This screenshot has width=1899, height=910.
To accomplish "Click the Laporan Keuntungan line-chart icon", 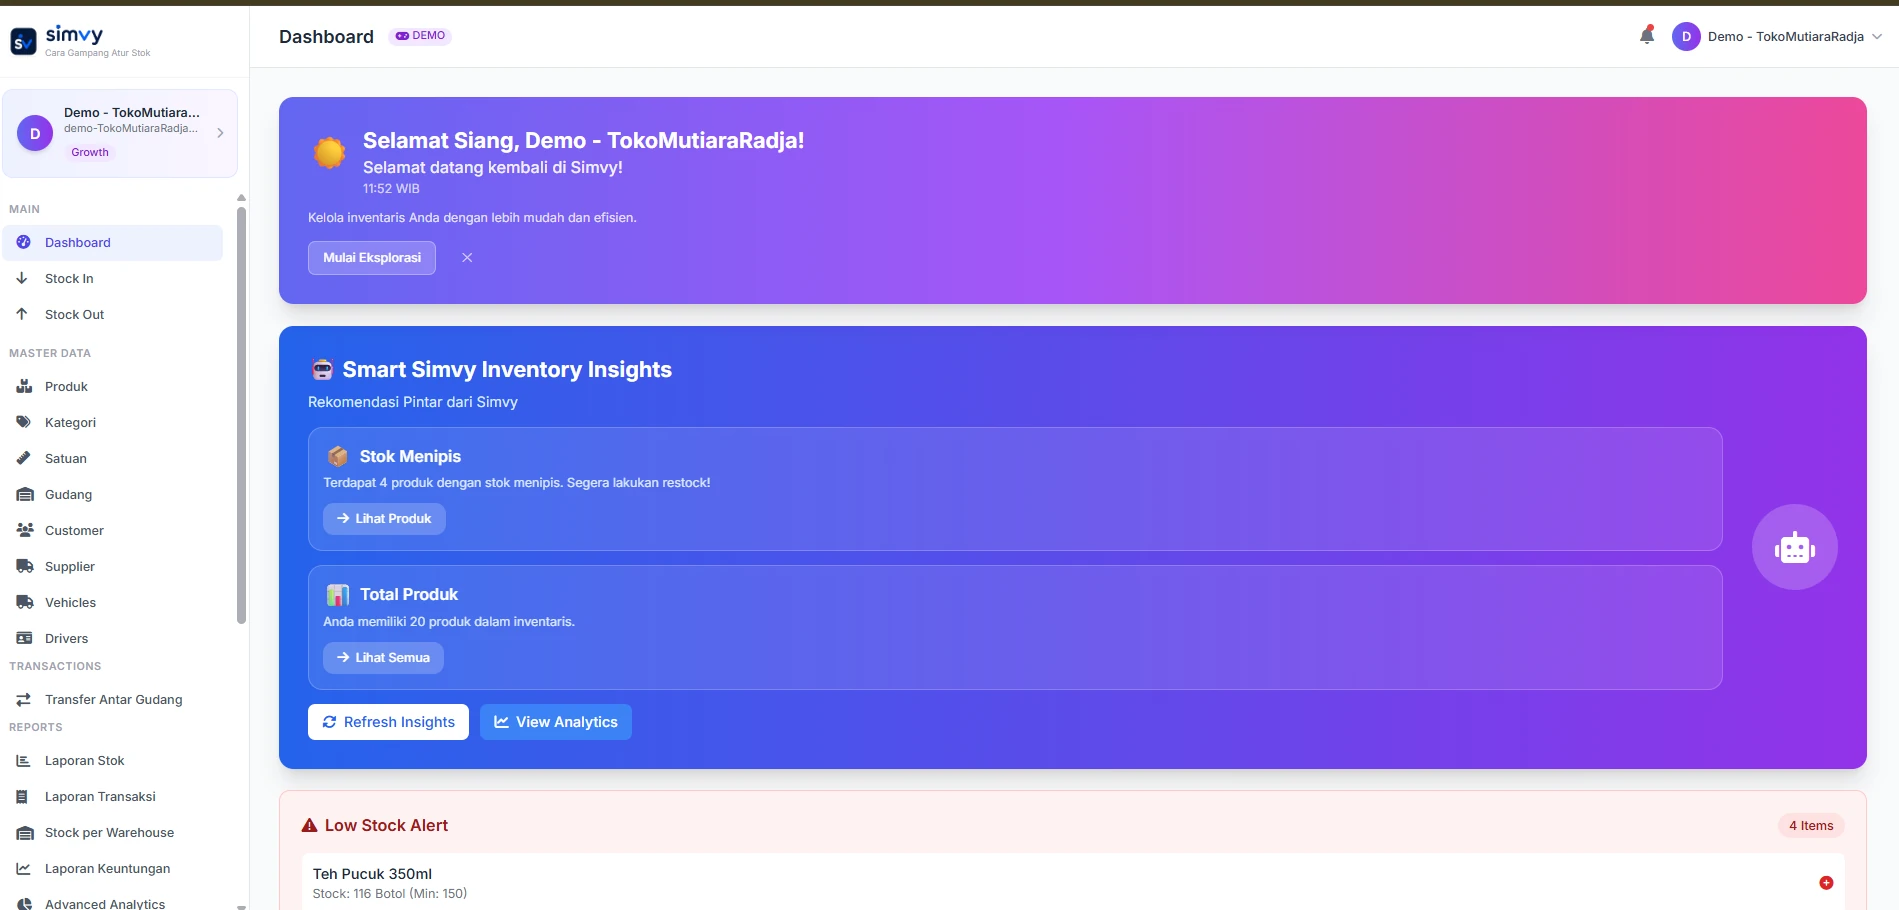I will (x=24, y=869).
